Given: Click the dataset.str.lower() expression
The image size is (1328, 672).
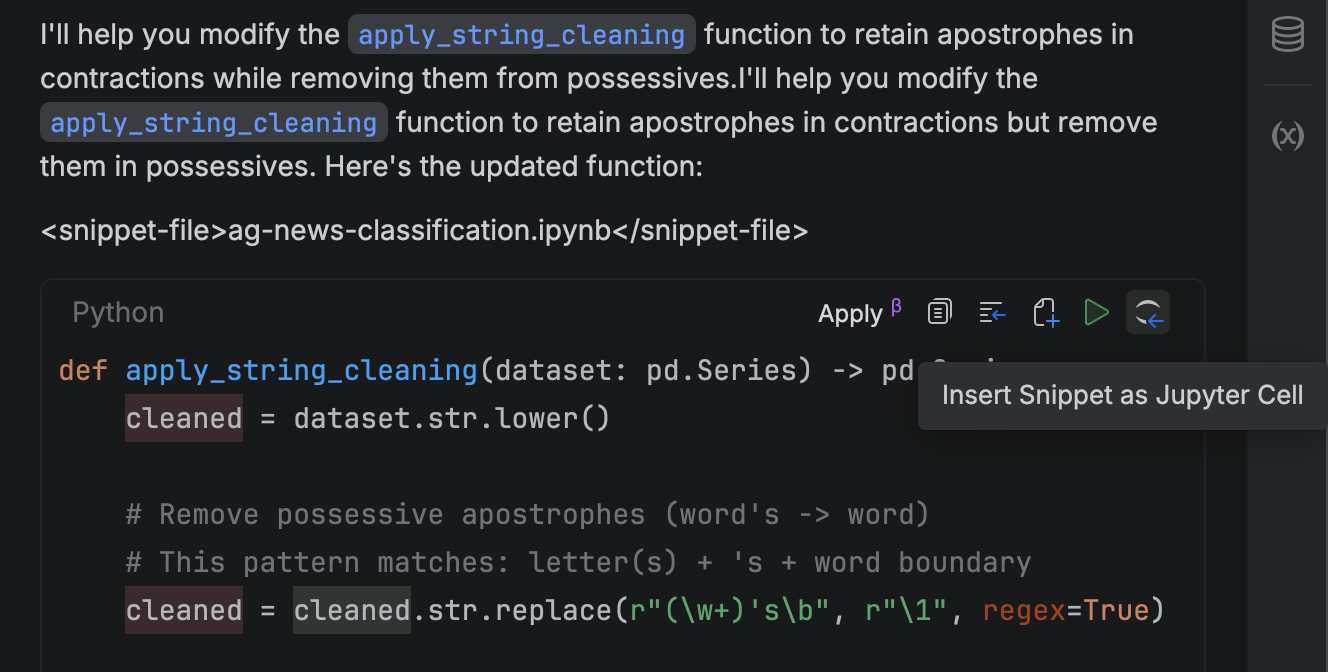Looking at the screenshot, I should [451, 418].
